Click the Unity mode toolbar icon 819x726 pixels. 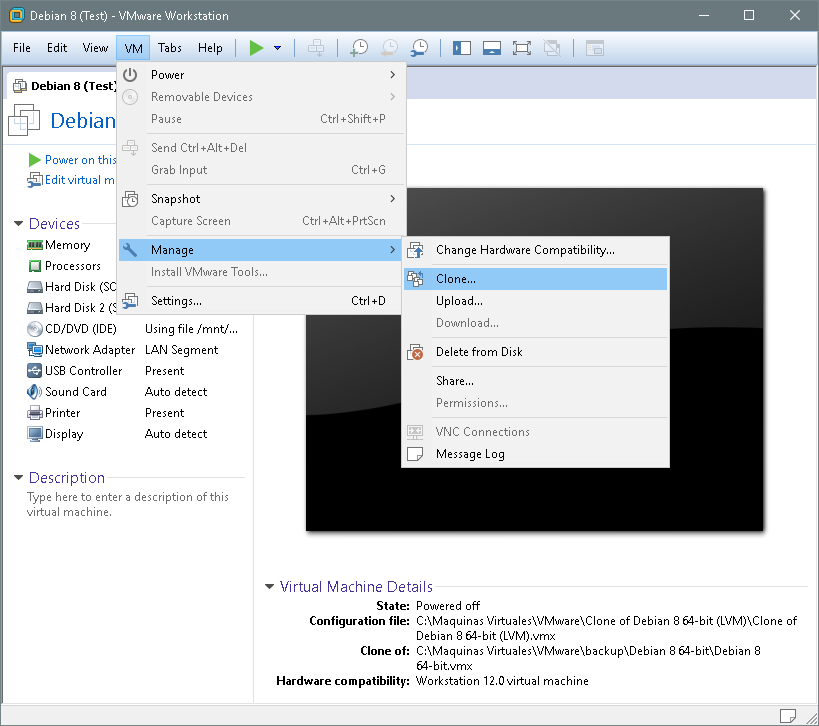[x=552, y=48]
